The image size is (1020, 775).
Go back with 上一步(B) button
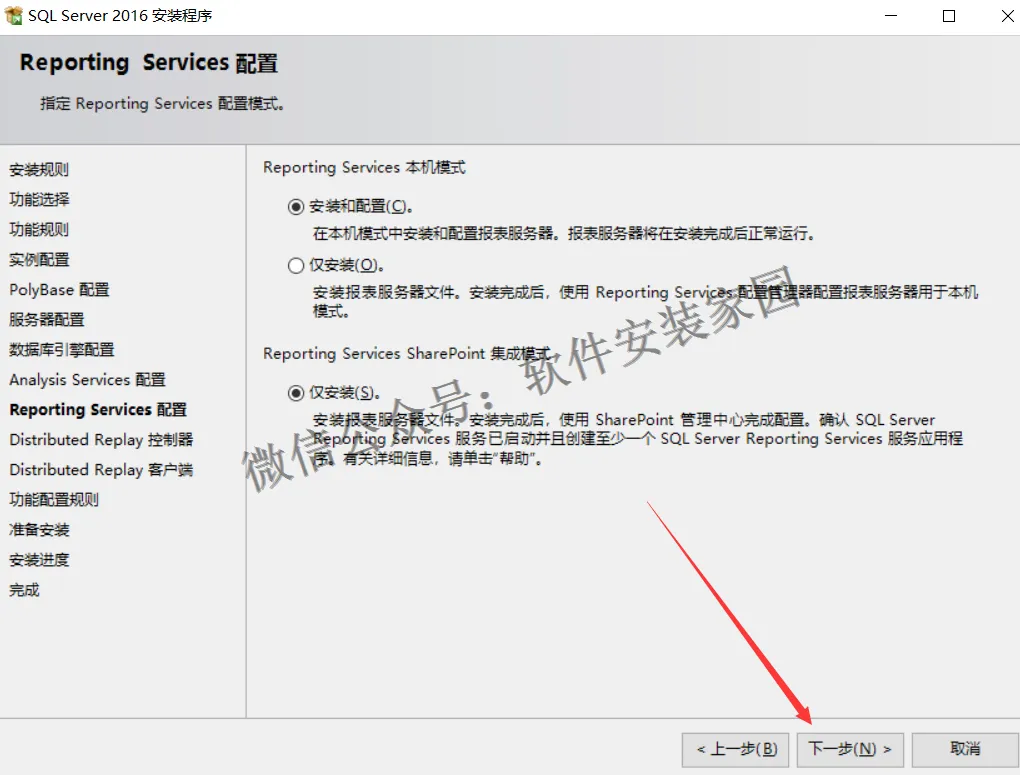point(736,750)
